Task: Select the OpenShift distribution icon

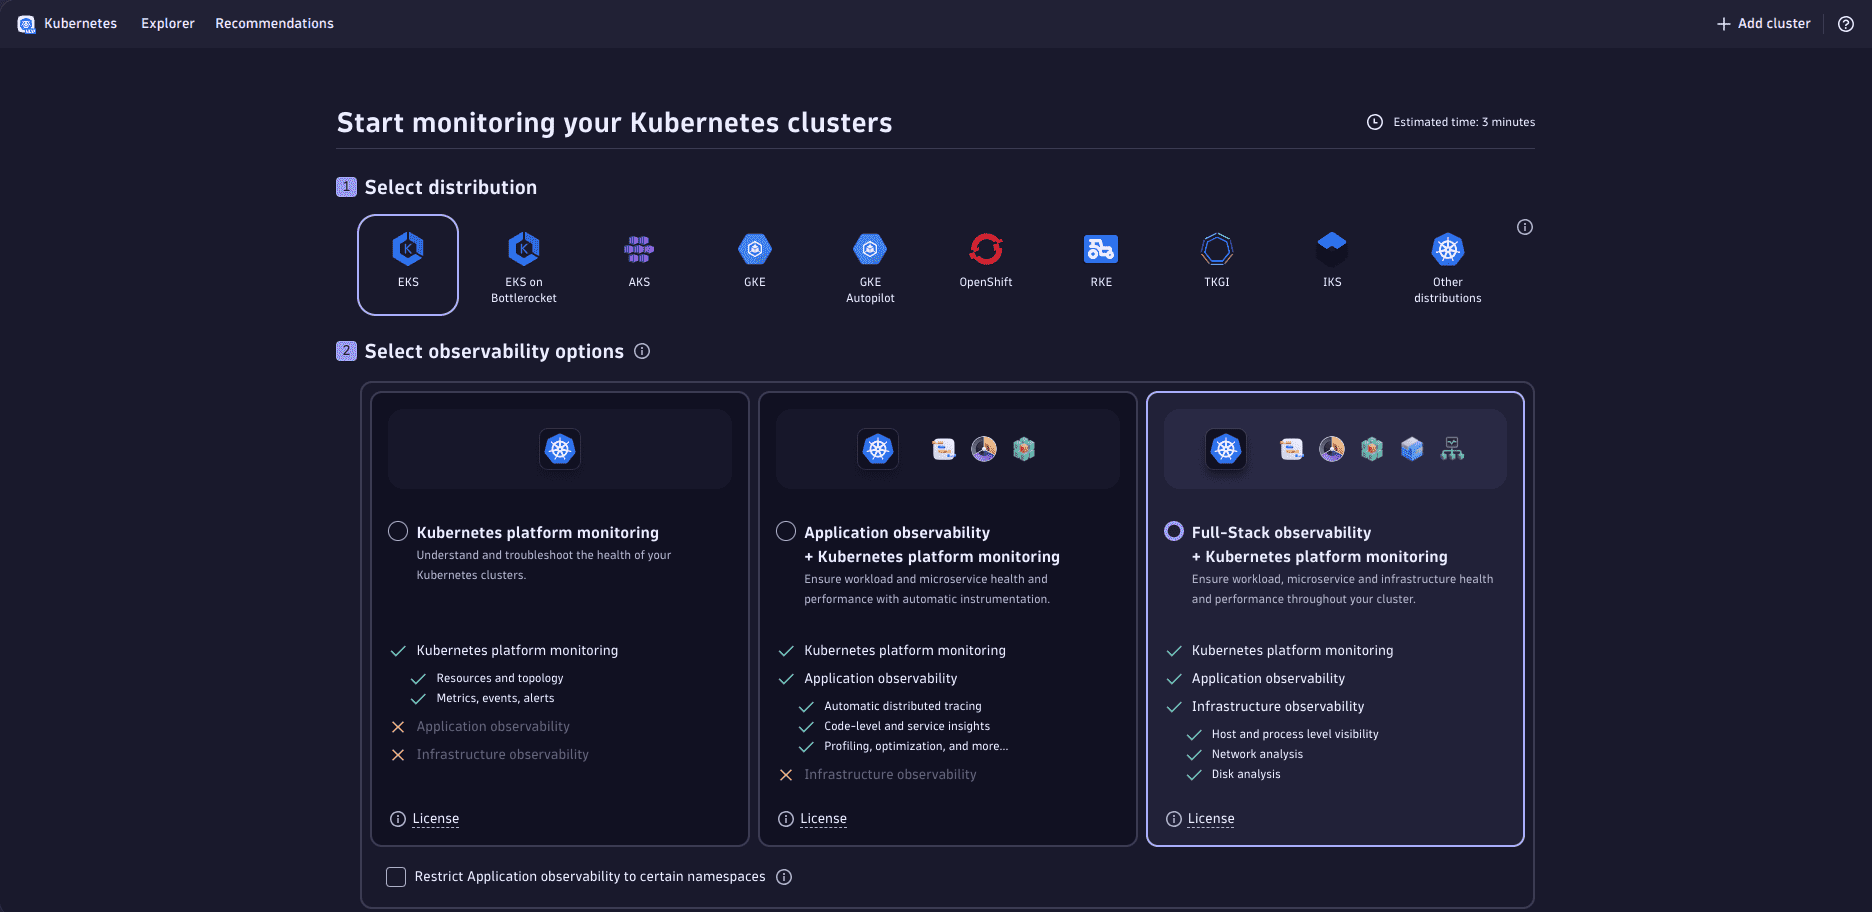Action: point(986,249)
